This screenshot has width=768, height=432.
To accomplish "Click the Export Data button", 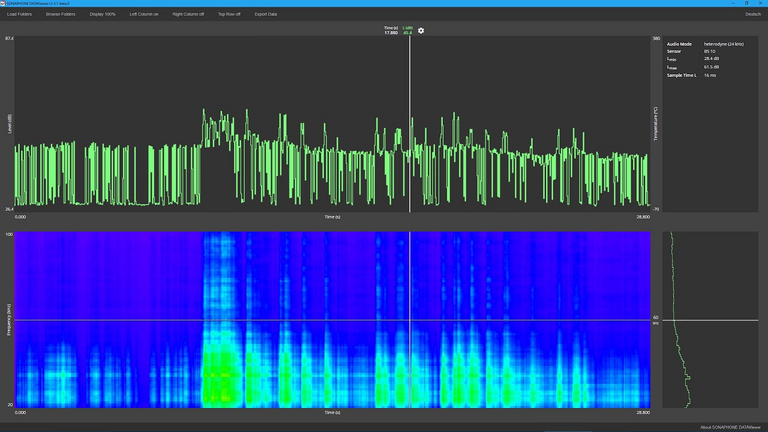I will click(266, 14).
